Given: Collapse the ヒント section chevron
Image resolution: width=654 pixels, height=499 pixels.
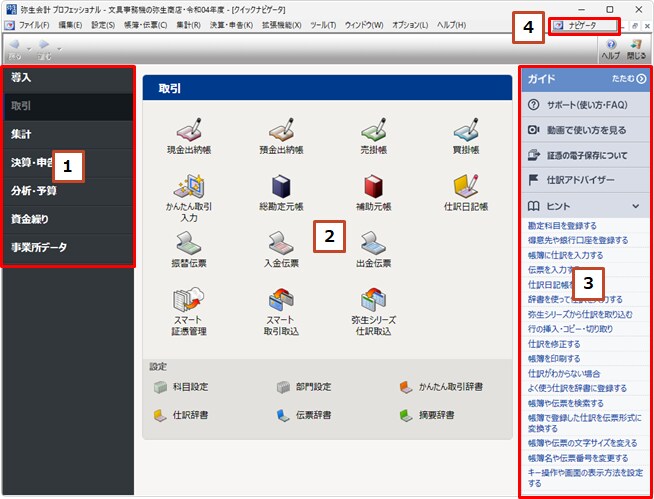Looking at the screenshot, I should (635, 206).
